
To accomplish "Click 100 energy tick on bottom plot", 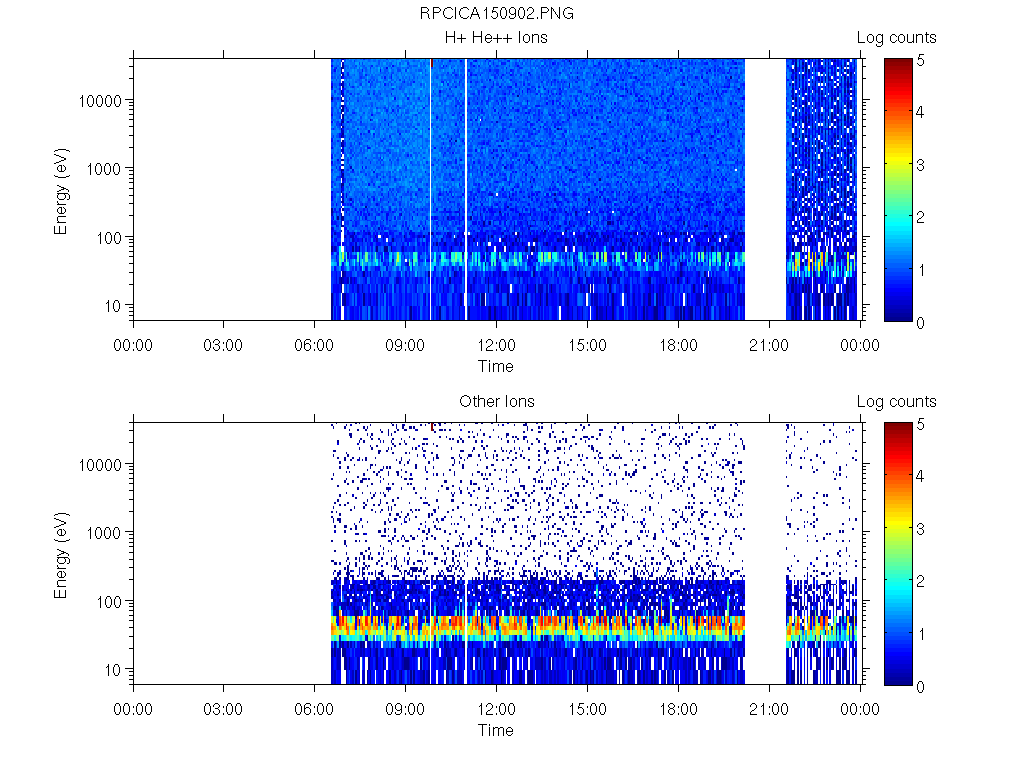I will coord(109,601).
